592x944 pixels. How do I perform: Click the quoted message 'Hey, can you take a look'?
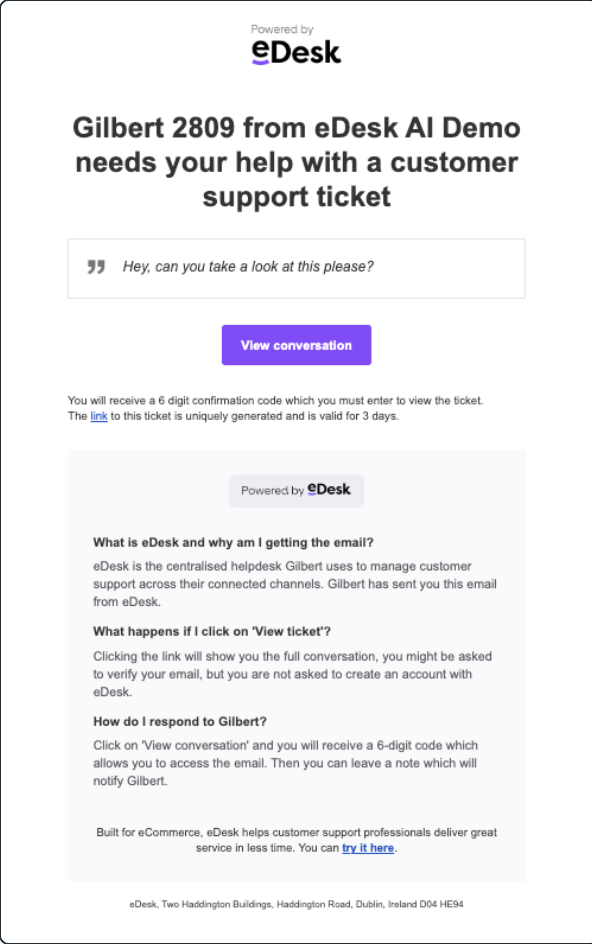(x=248, y=267)
